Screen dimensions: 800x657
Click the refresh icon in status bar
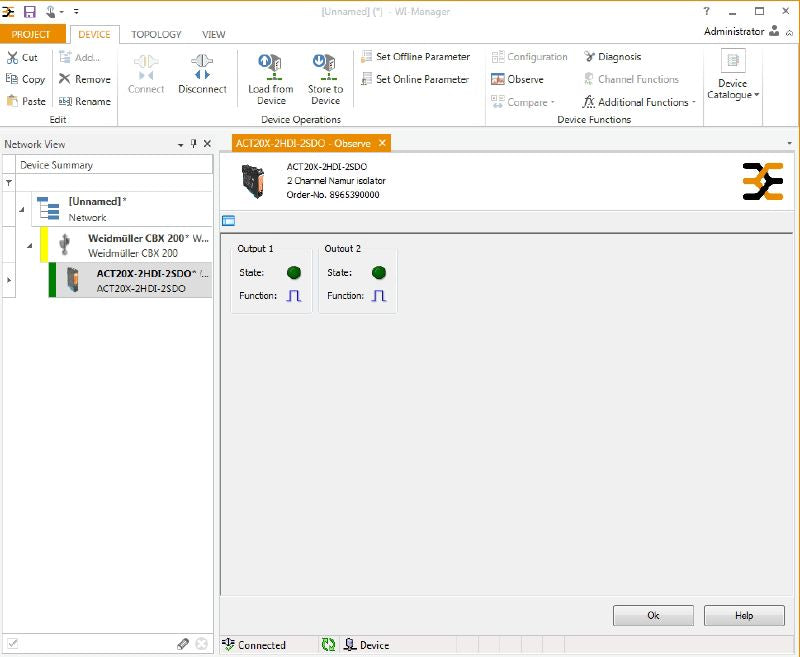click(x=328, y=645)
